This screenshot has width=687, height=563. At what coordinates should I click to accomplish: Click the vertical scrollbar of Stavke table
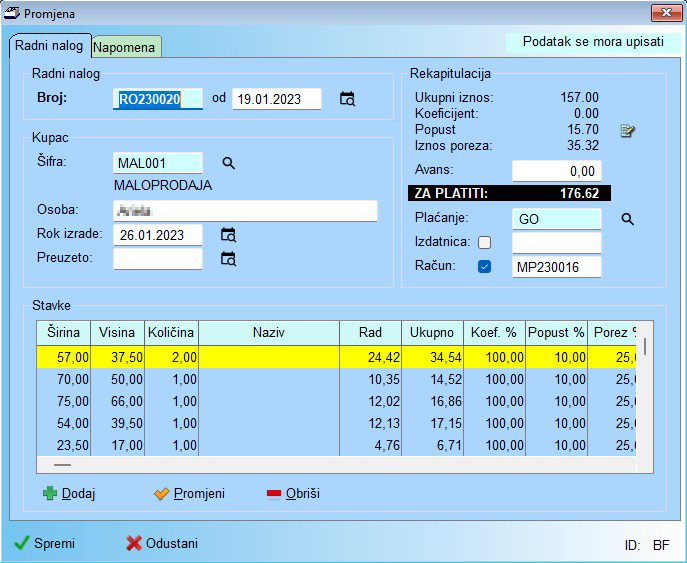click(x=645, y=347)
